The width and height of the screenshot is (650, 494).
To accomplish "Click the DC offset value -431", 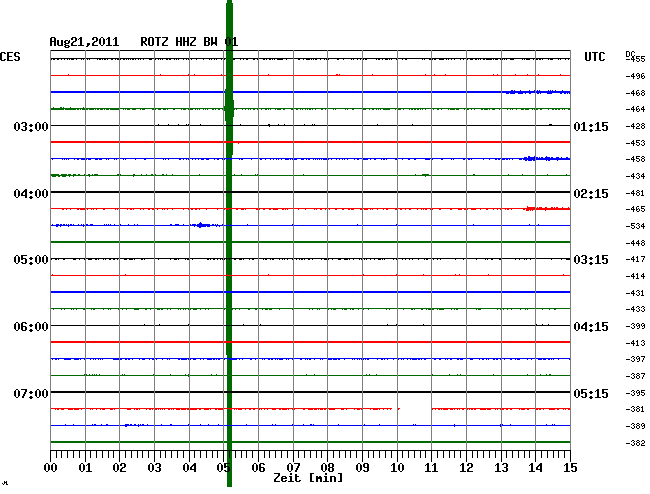I will [x=635, y=293].
